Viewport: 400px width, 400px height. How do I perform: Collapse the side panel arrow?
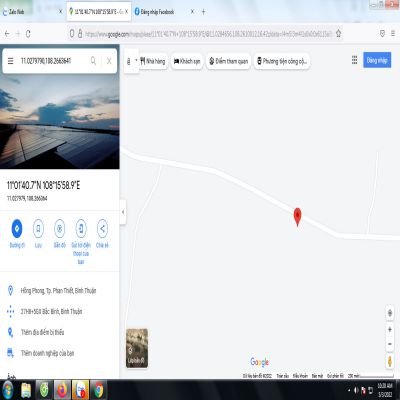click(x=123, y=212)
